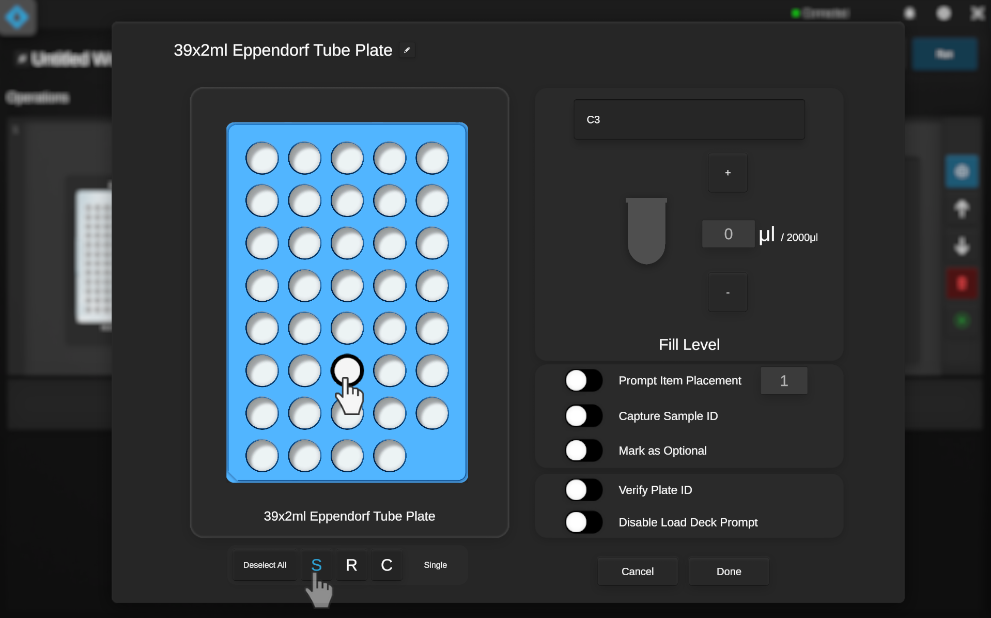991x618 pixels.
Task: Select the bottom-left corner tube well
Action: click(x=262, y=456)
